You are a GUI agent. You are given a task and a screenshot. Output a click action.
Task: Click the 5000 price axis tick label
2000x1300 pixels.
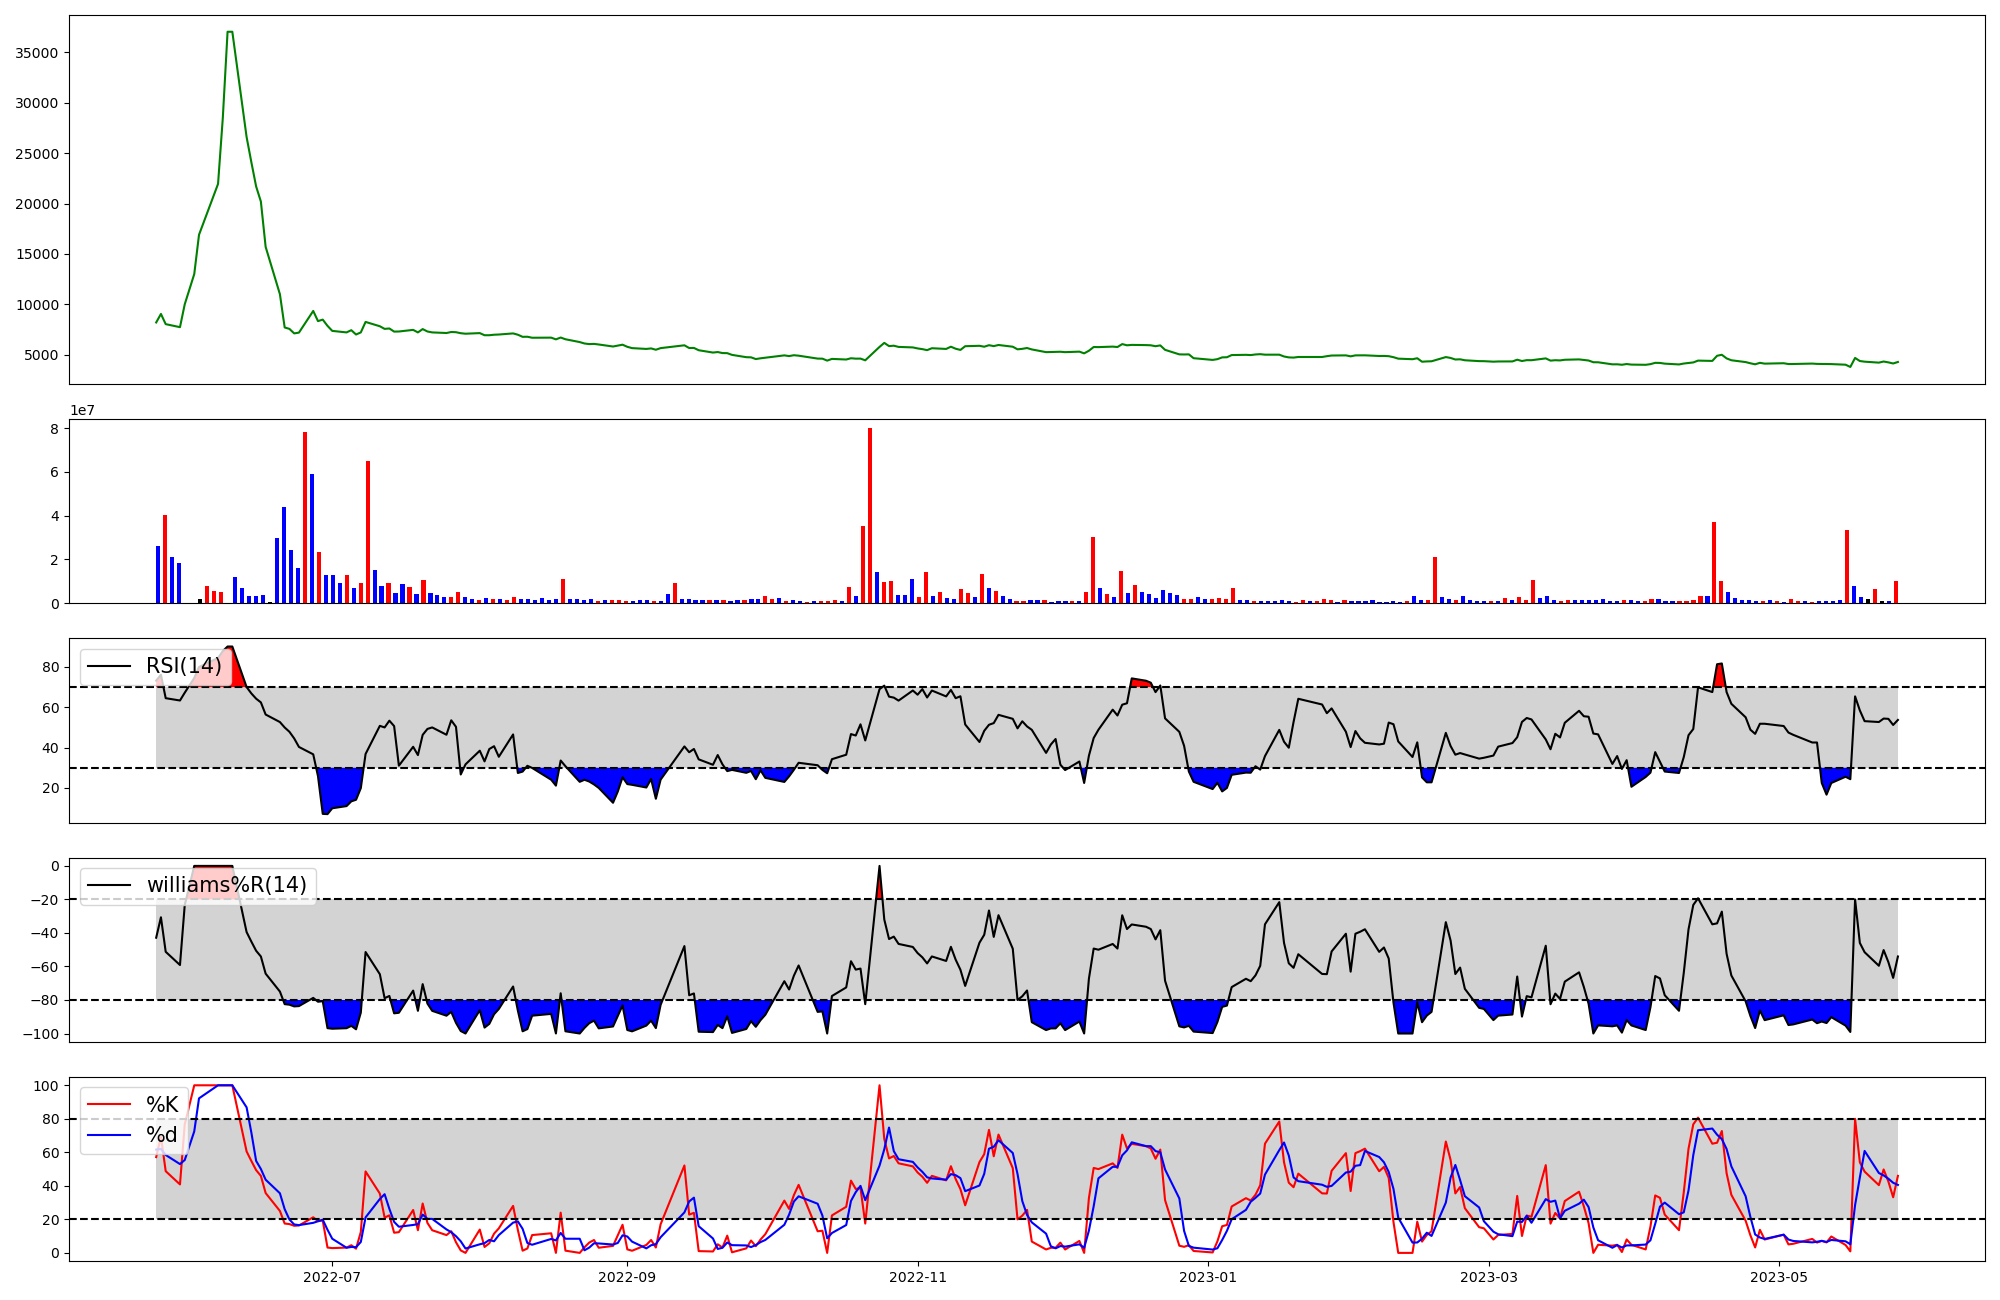coord(41,355)
